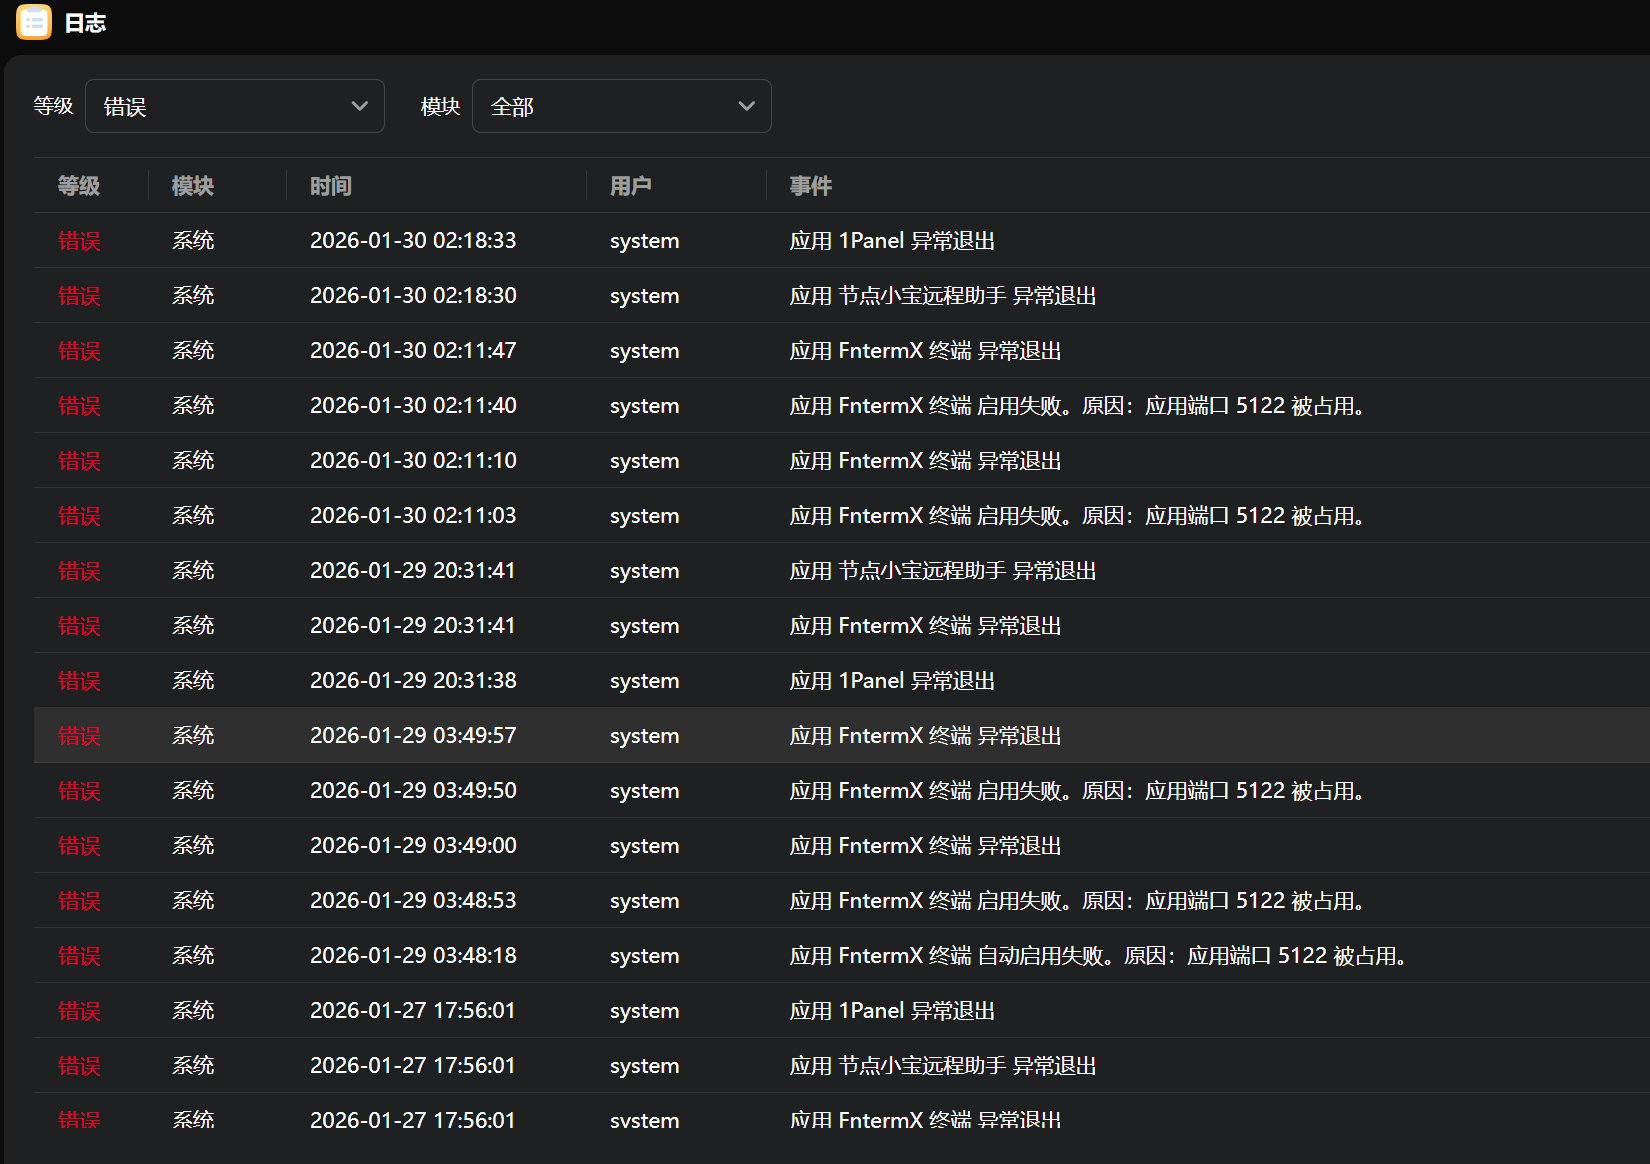This screenshot has width=1650, height=1164.
Task: Click 1Panel 异常退出 event at 2026-01-29 20:31:38
Action: pyautogui.click(x=892, y=680)
